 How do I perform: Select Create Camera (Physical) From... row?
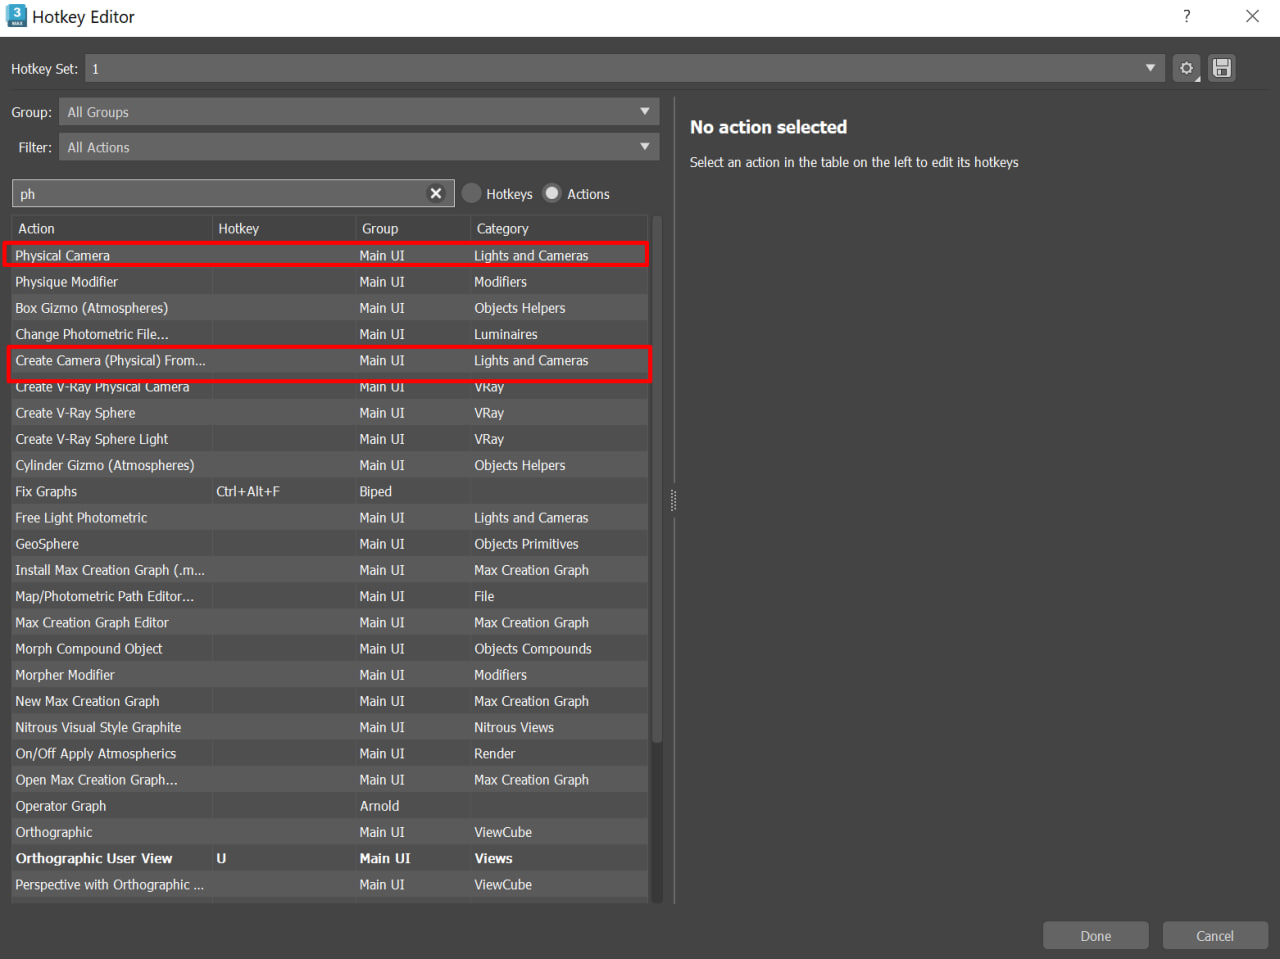tap(329, 361)
